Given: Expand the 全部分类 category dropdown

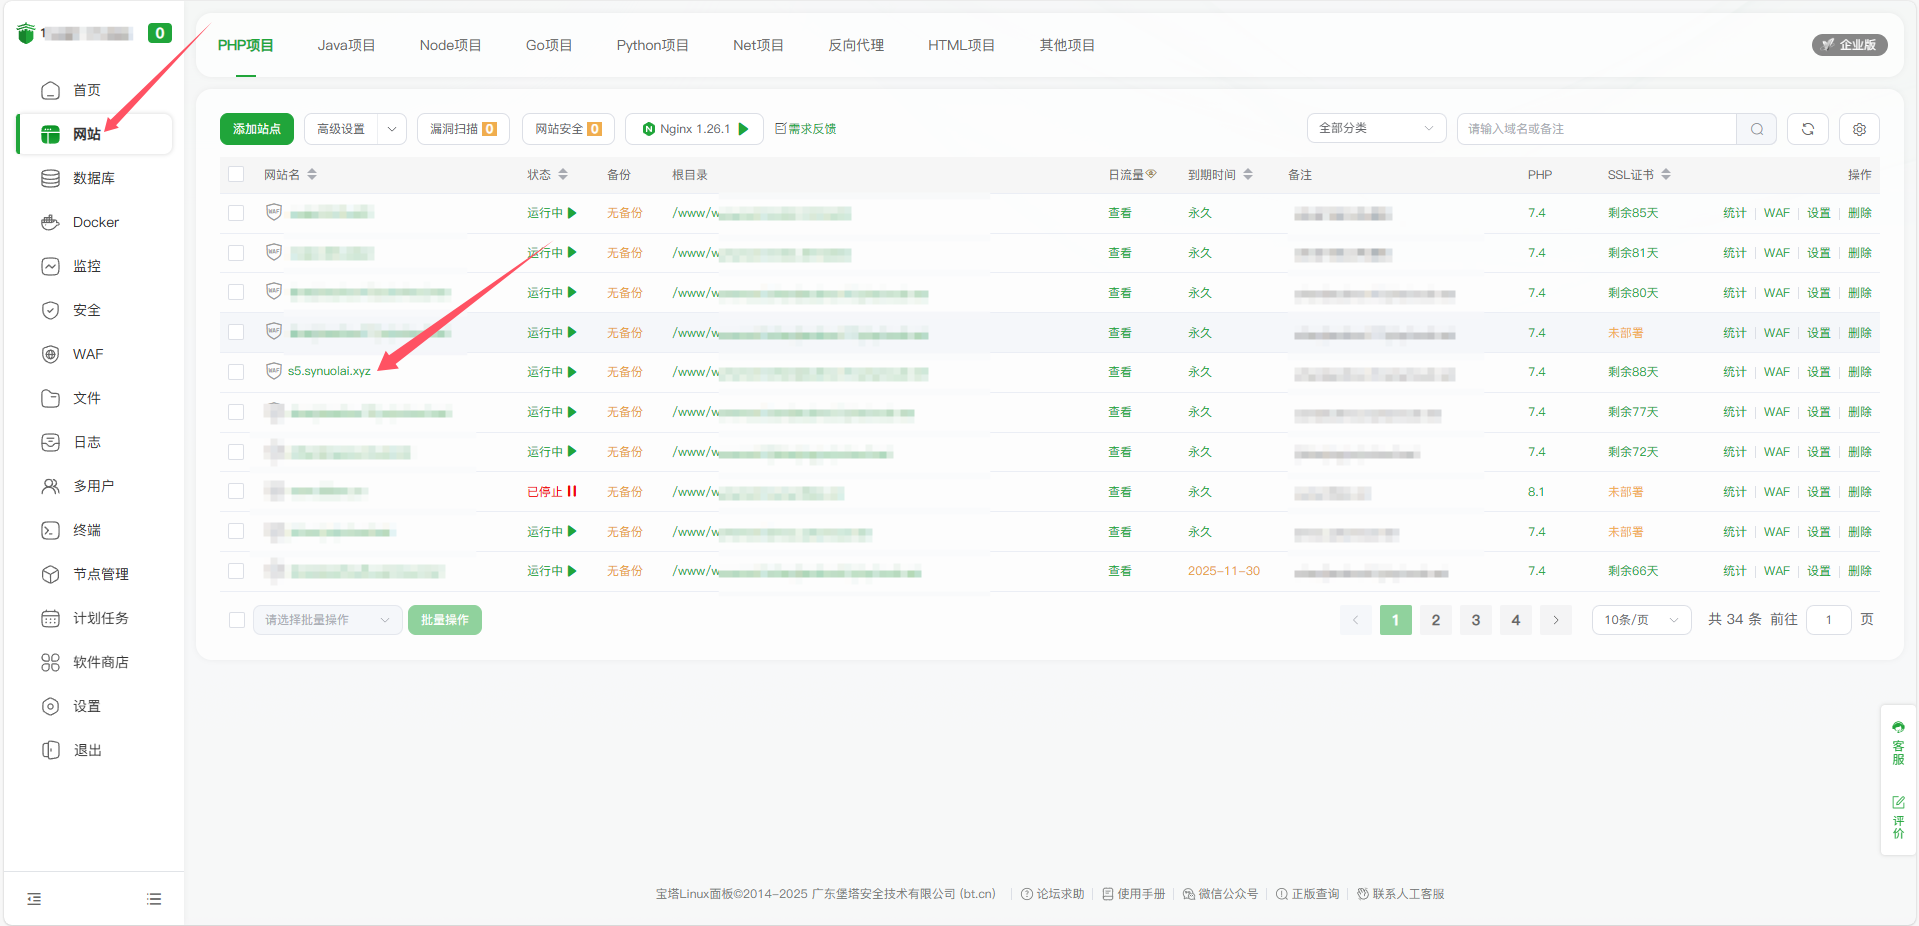Looking at the screenshot, I should pos(1375,129).
